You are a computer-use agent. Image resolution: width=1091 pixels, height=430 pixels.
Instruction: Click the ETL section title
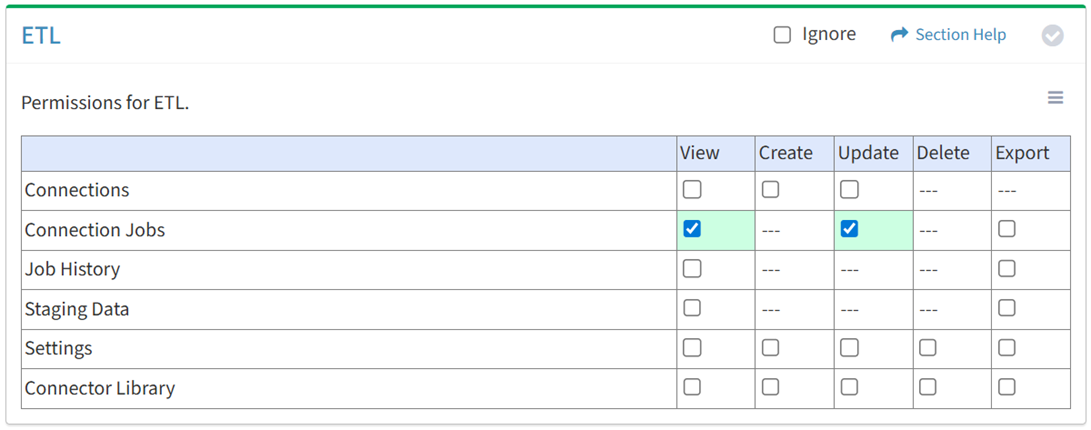pyautogui.click(x=41, y=35)
